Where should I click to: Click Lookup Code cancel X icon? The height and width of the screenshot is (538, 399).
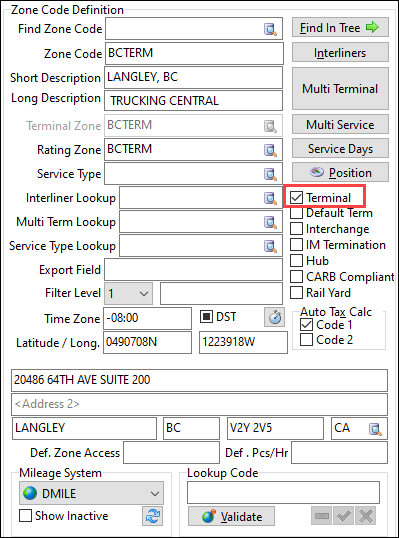(x=366, y=516)
